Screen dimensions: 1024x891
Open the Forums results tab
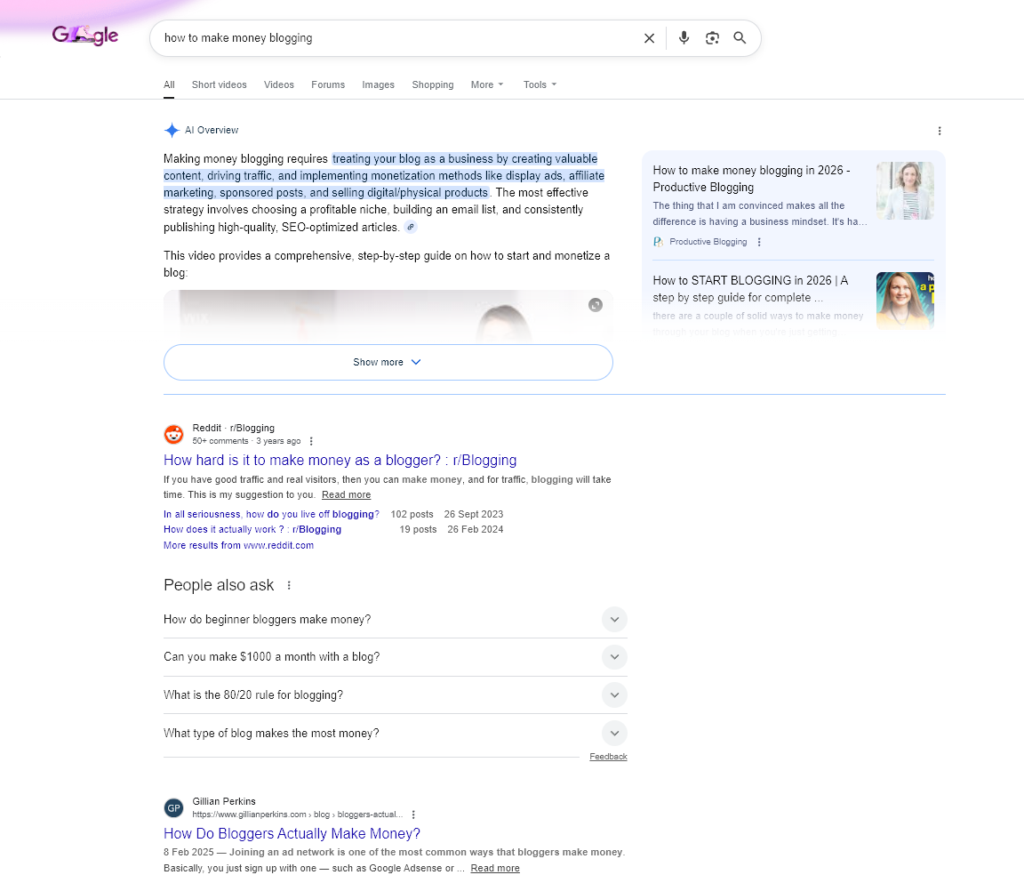(328, 84)
